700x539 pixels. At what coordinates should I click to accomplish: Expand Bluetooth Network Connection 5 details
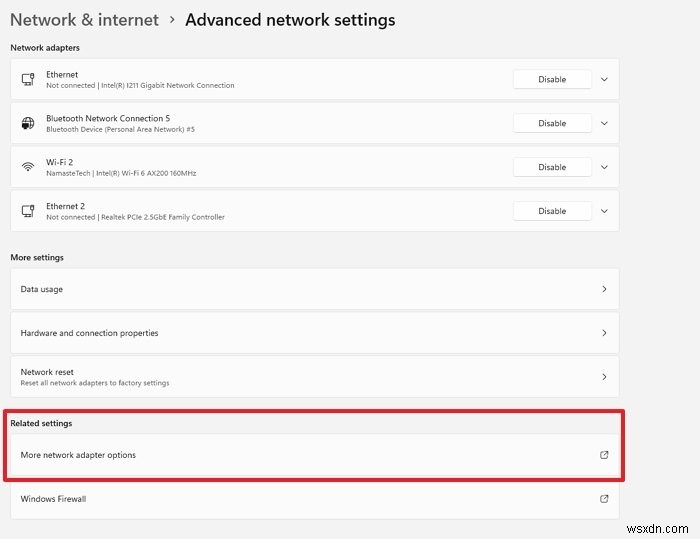(604, 123)
